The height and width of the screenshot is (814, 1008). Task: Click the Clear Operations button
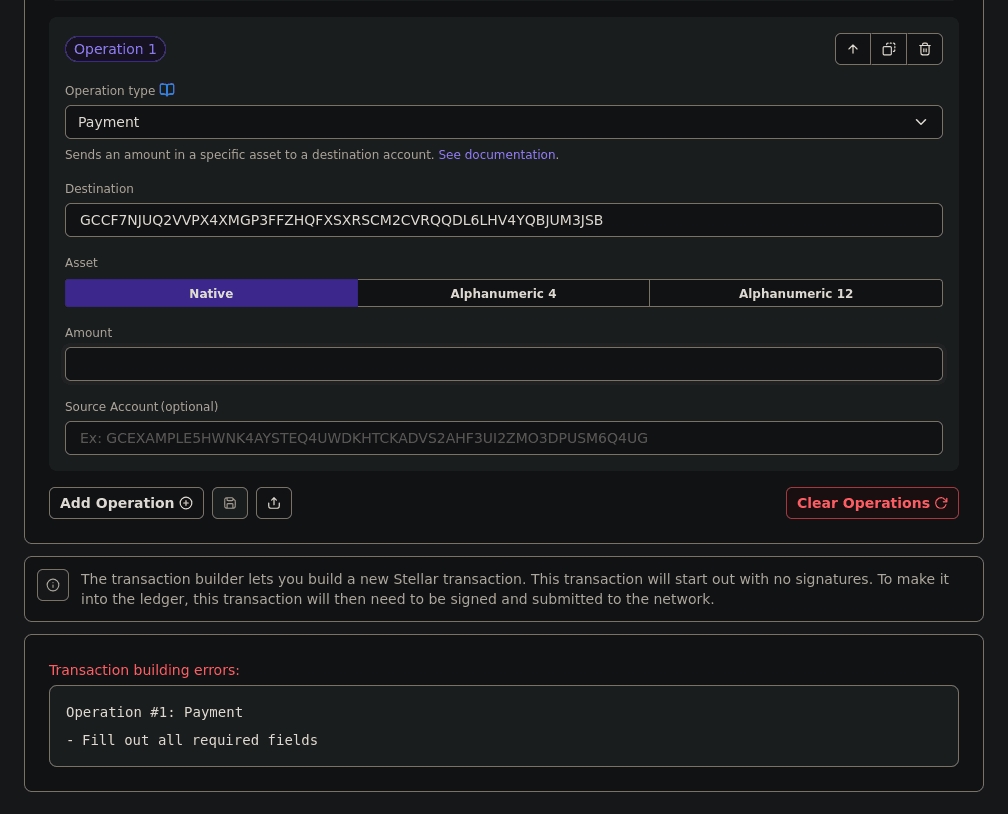point(872,503)
